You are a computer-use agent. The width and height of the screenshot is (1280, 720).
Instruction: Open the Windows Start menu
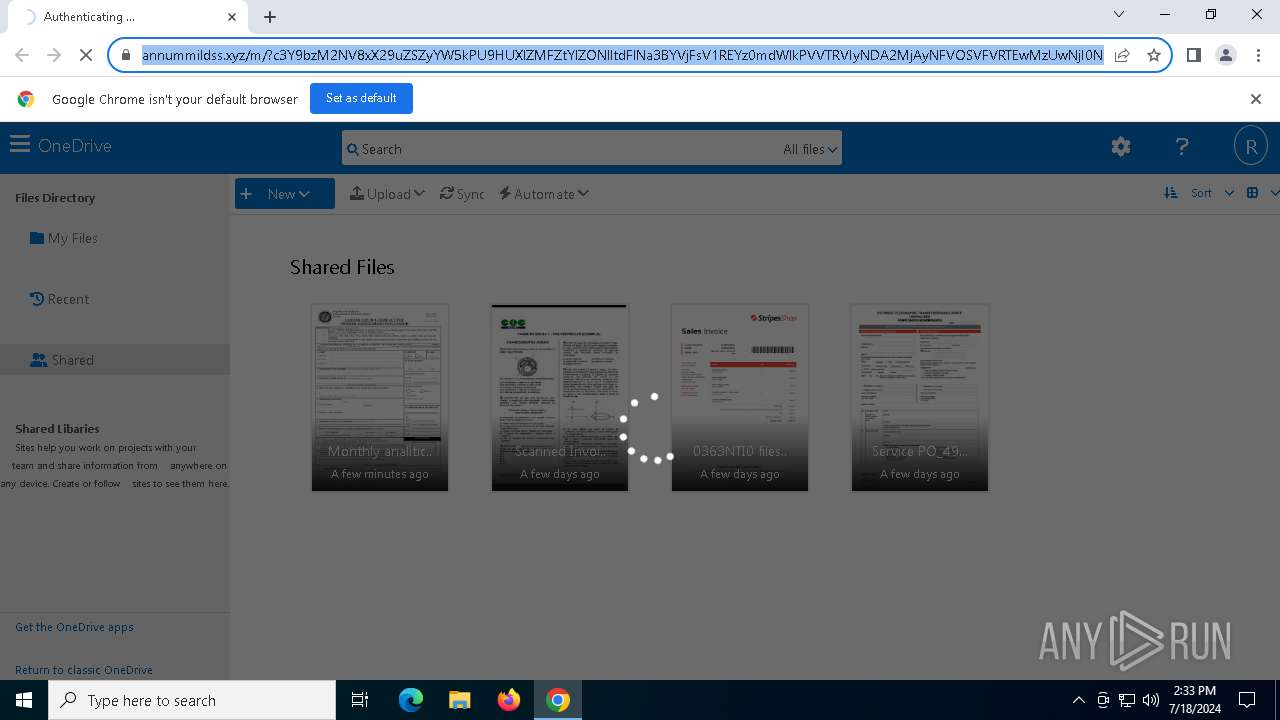[x=24, y=700]
